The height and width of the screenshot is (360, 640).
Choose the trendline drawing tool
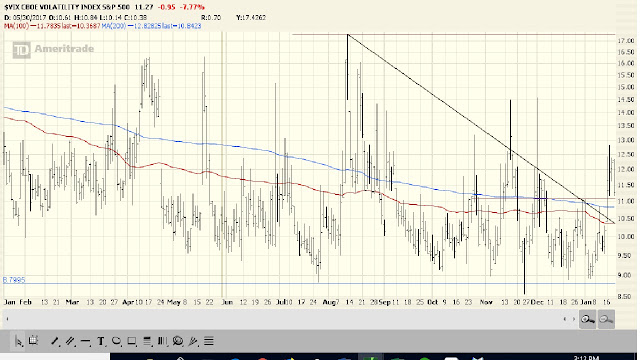54,341
